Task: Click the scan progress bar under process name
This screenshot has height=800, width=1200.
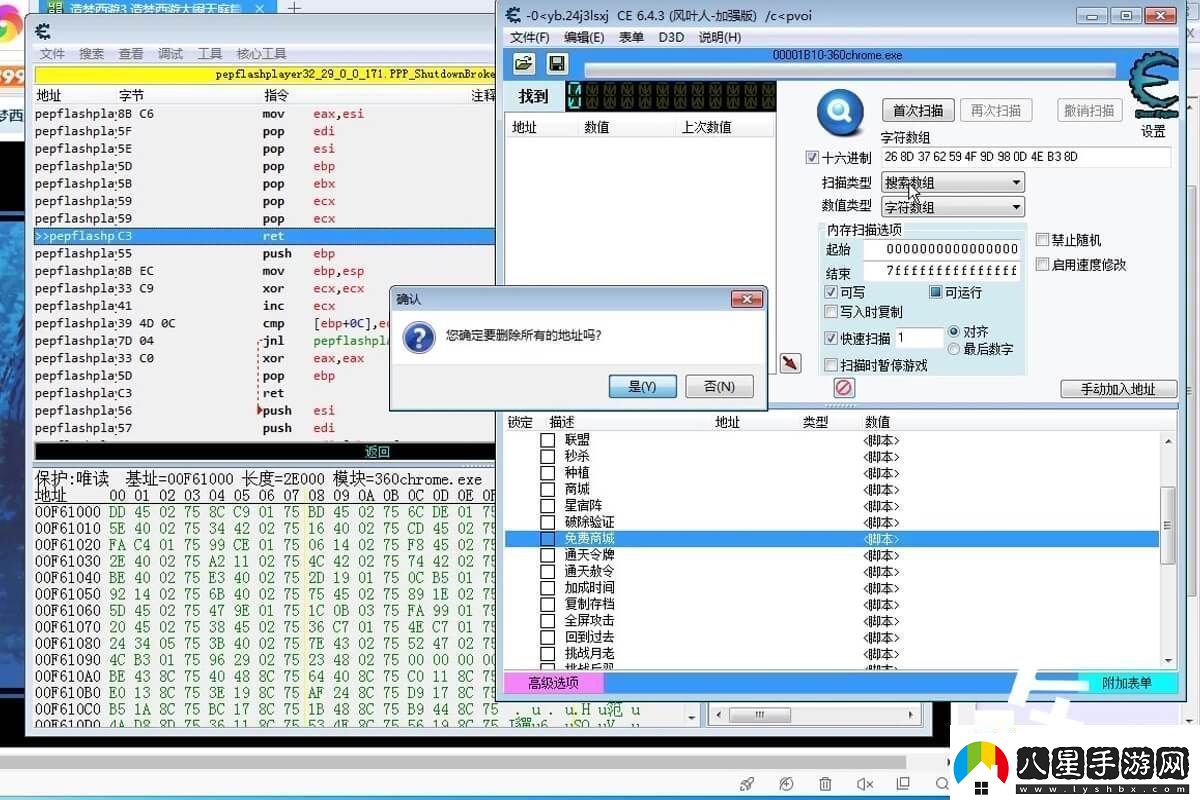Action: [850, 71]
